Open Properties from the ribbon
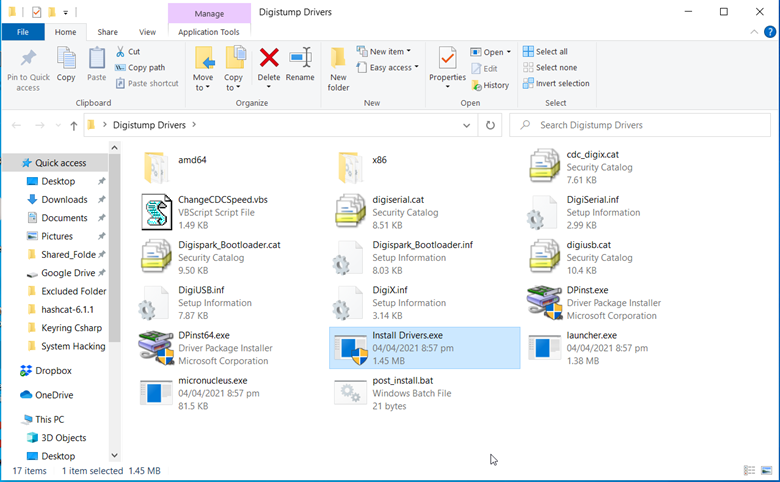This screenshot has width=780, height=482. coord(447,64)
